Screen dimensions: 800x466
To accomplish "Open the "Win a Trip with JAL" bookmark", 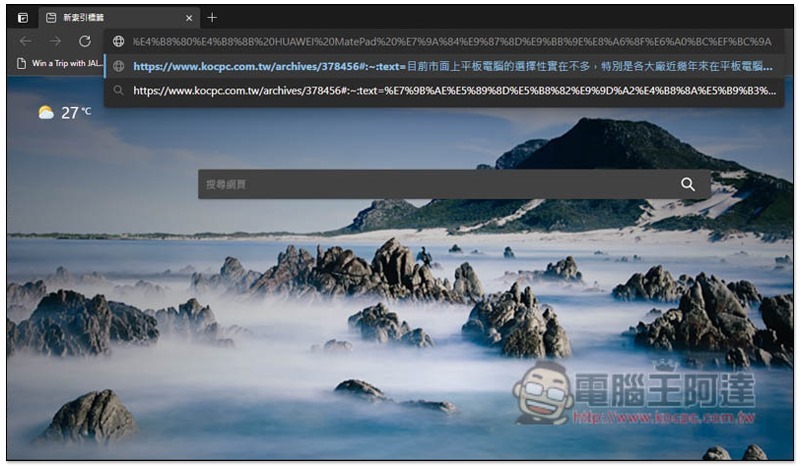I will pos(60,63).
